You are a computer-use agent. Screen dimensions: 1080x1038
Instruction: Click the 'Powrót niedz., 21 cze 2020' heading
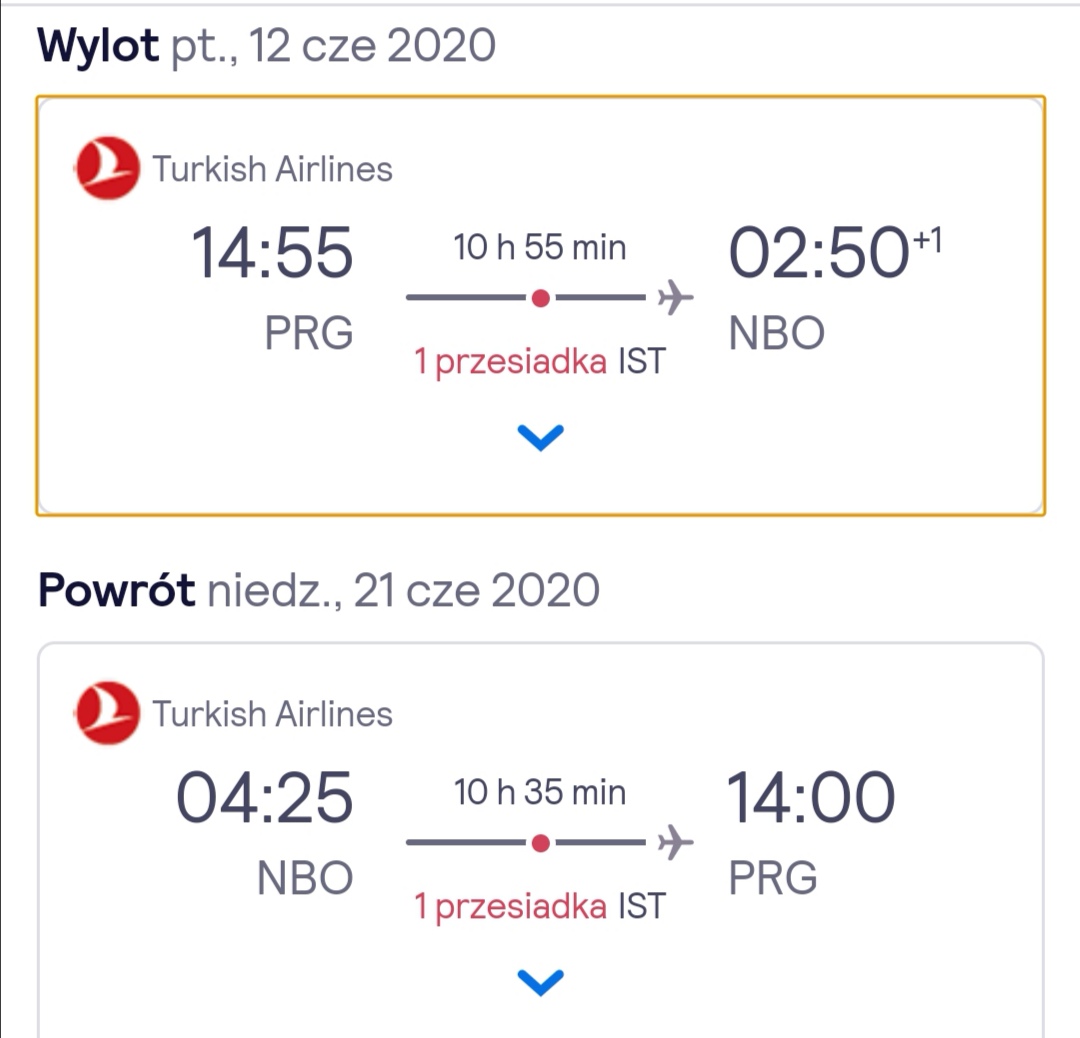pos(319,590)
